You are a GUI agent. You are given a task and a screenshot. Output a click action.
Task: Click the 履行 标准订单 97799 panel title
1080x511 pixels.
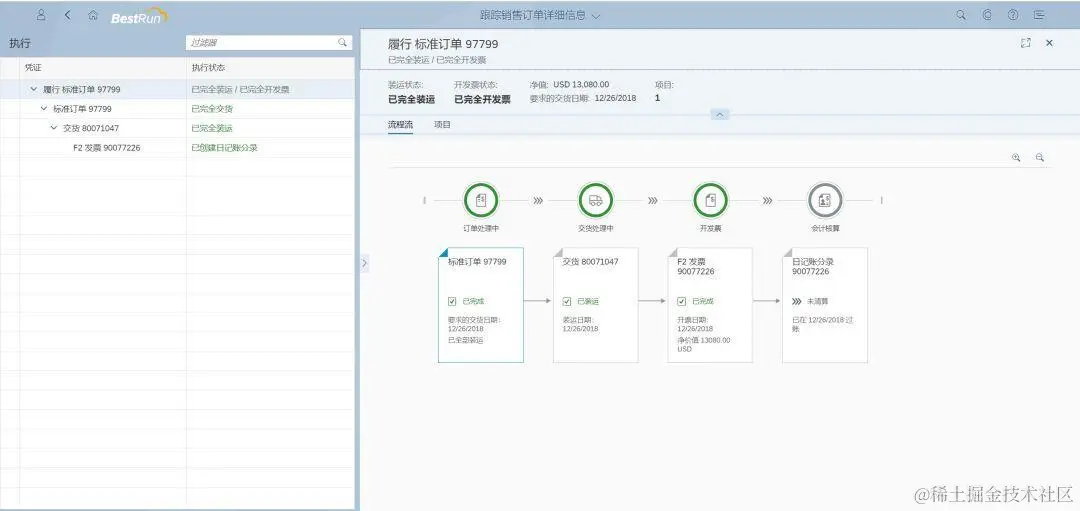point(443,44)
